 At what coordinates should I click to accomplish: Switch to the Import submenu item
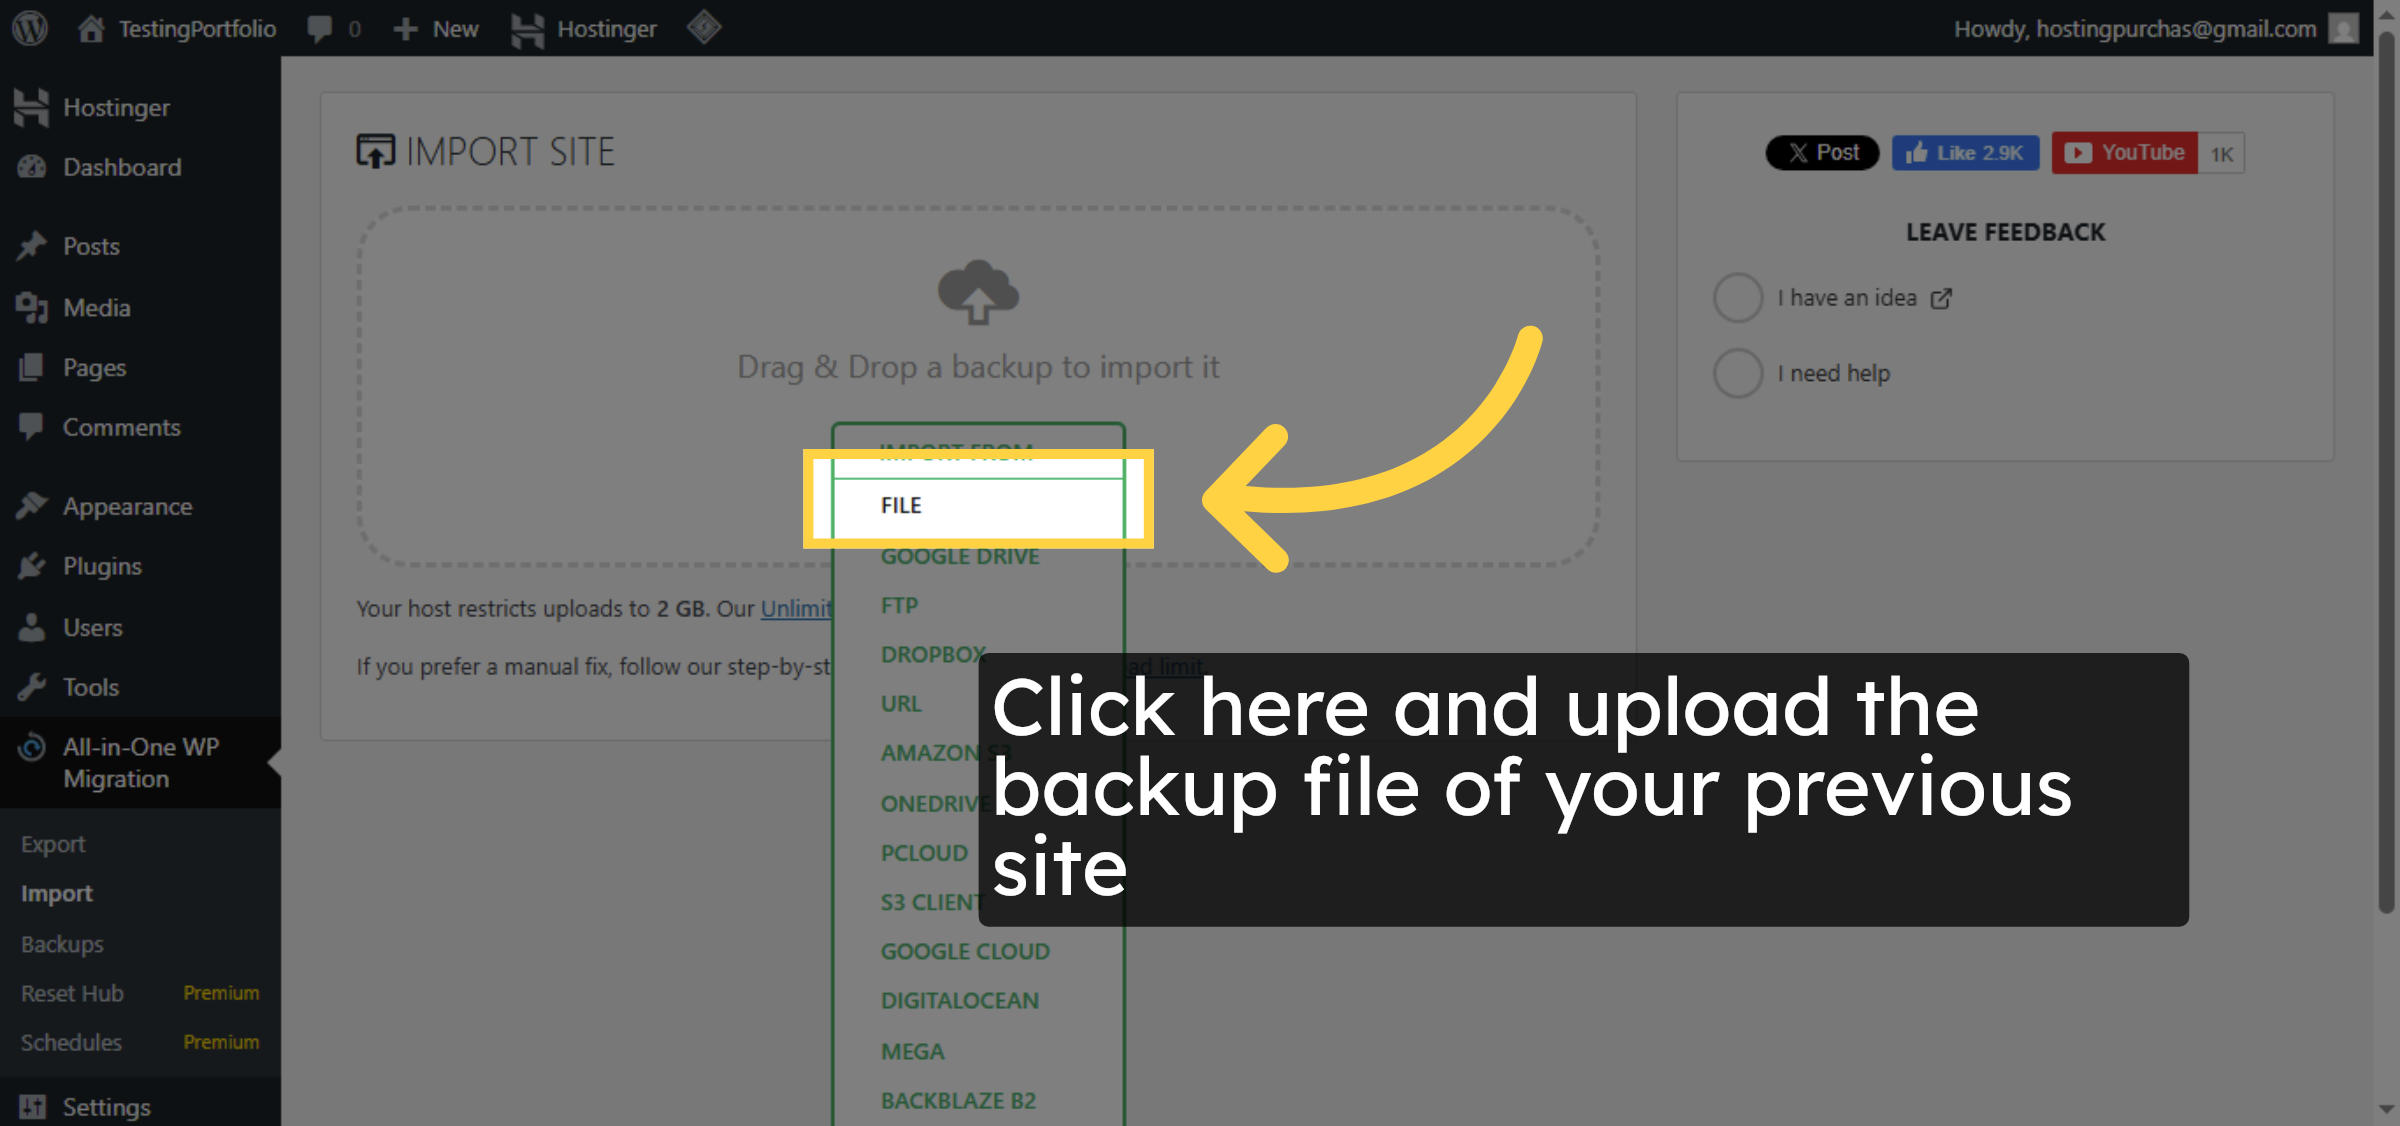click(57, 893)
